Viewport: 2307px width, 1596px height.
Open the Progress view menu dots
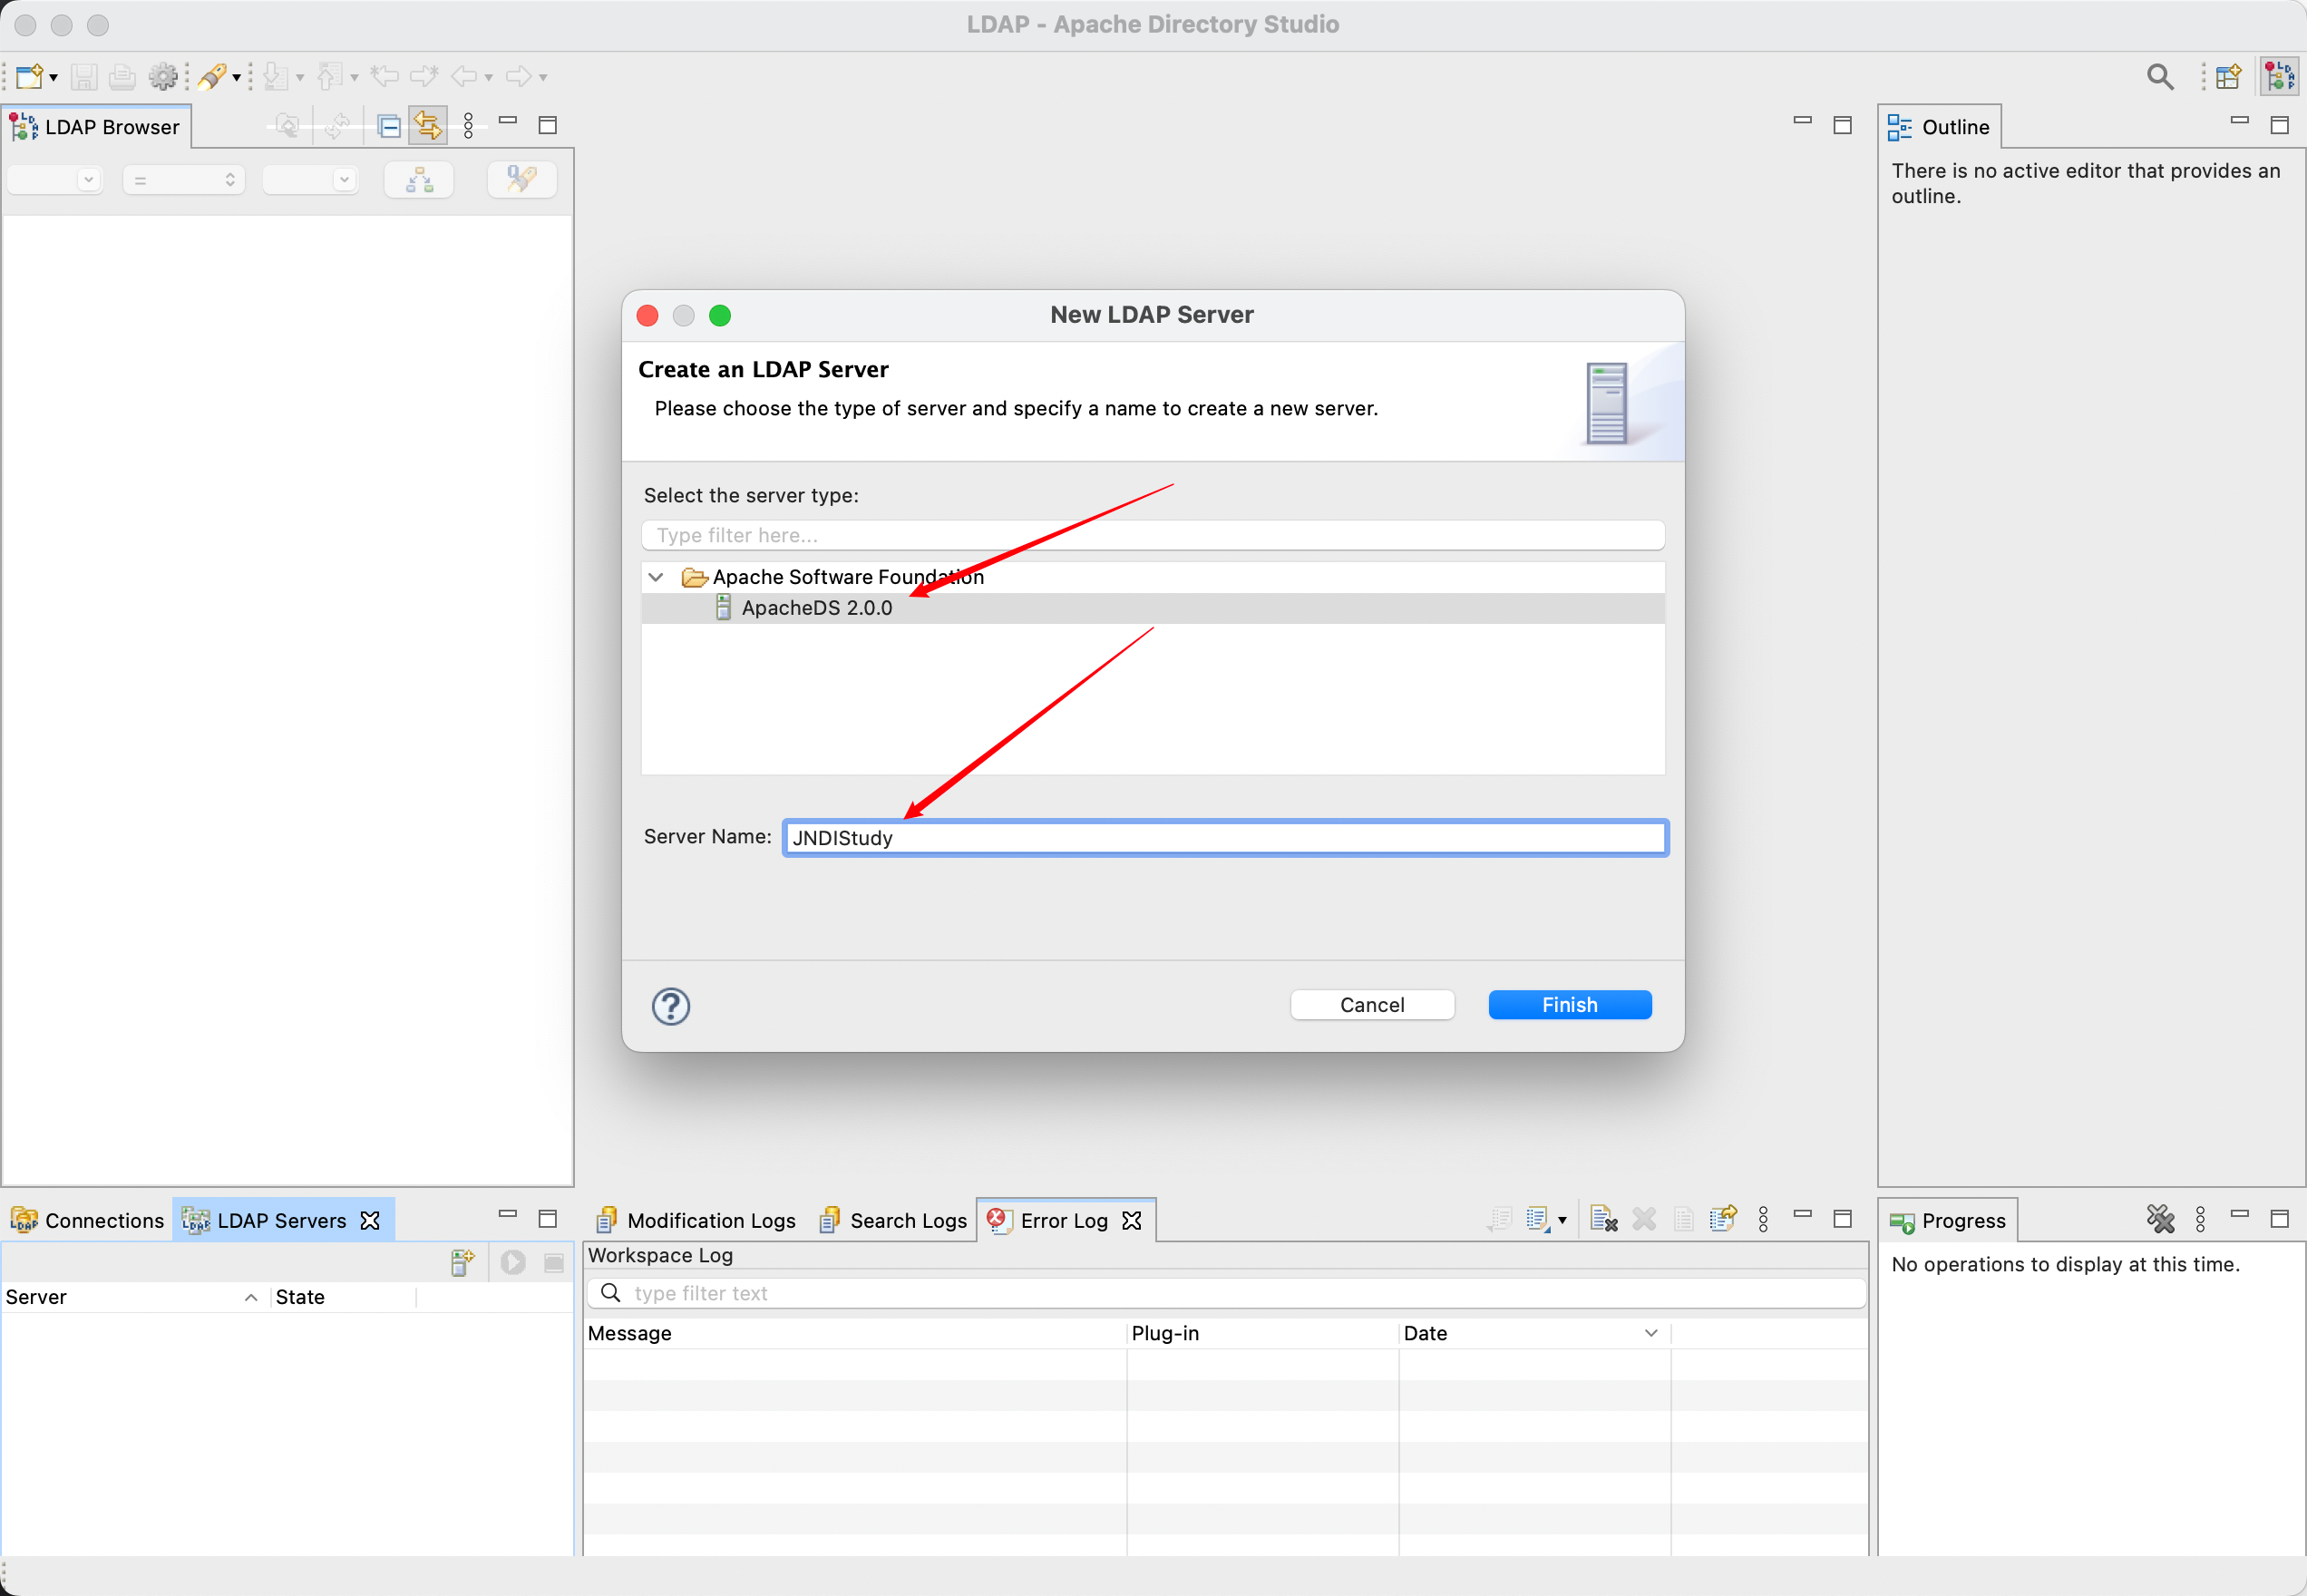(2200, 1219)
